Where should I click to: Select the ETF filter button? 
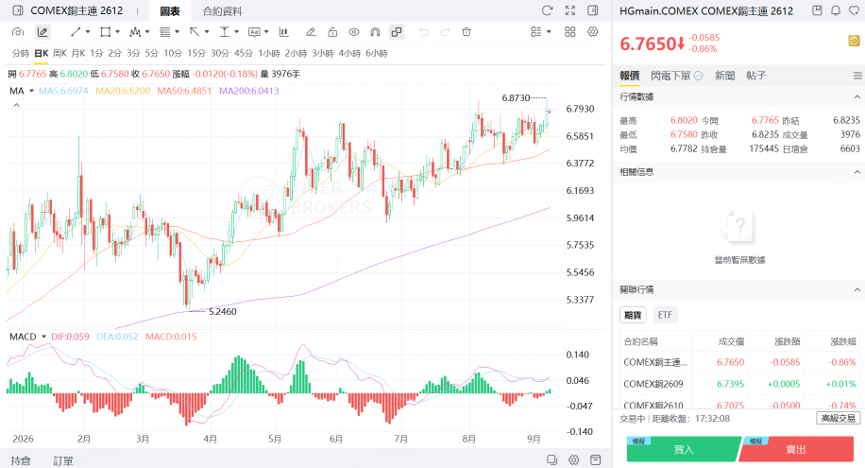pos(665,315)
